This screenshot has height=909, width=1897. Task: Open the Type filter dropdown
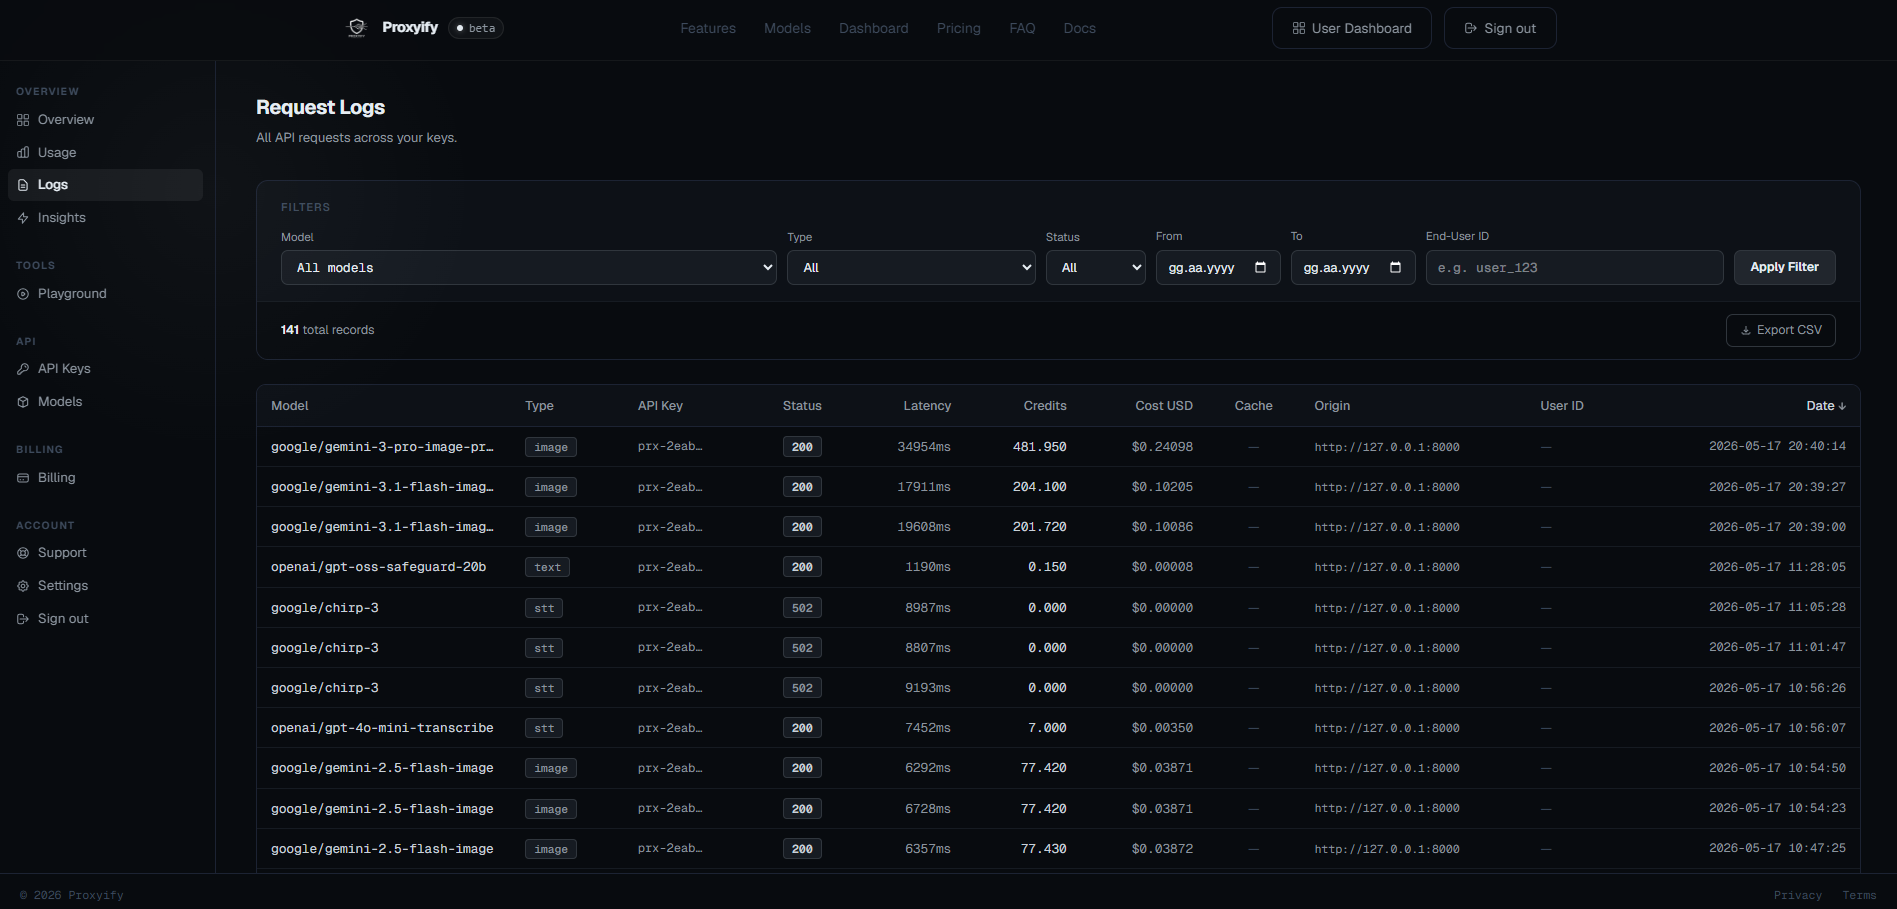point(911,267)
